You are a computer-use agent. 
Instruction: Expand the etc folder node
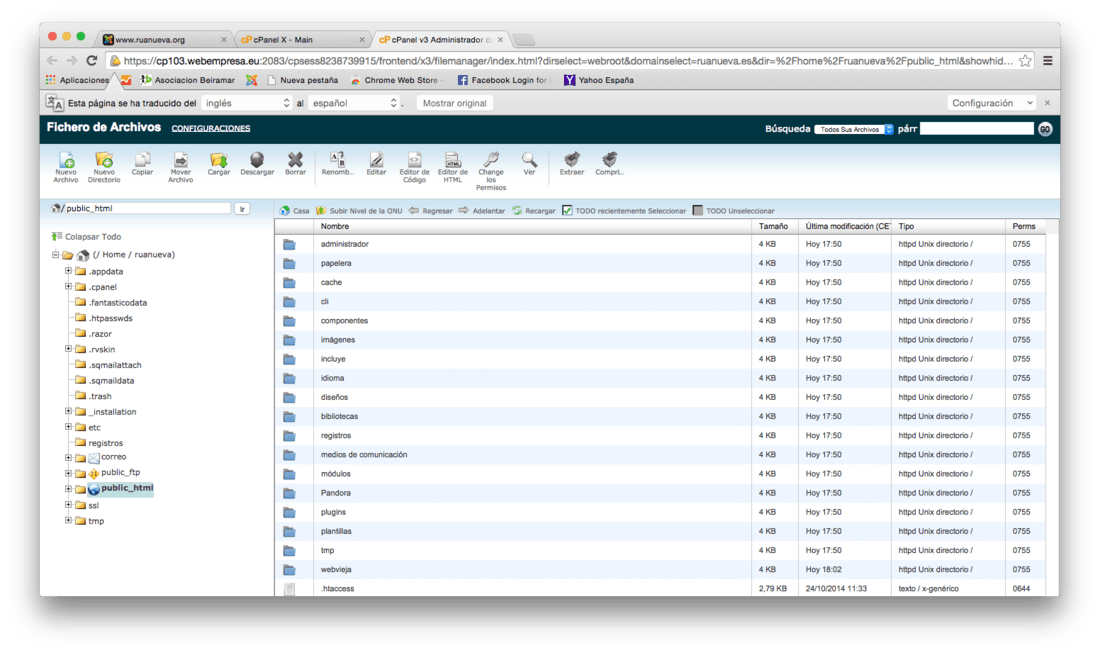(x=68, y=426)
